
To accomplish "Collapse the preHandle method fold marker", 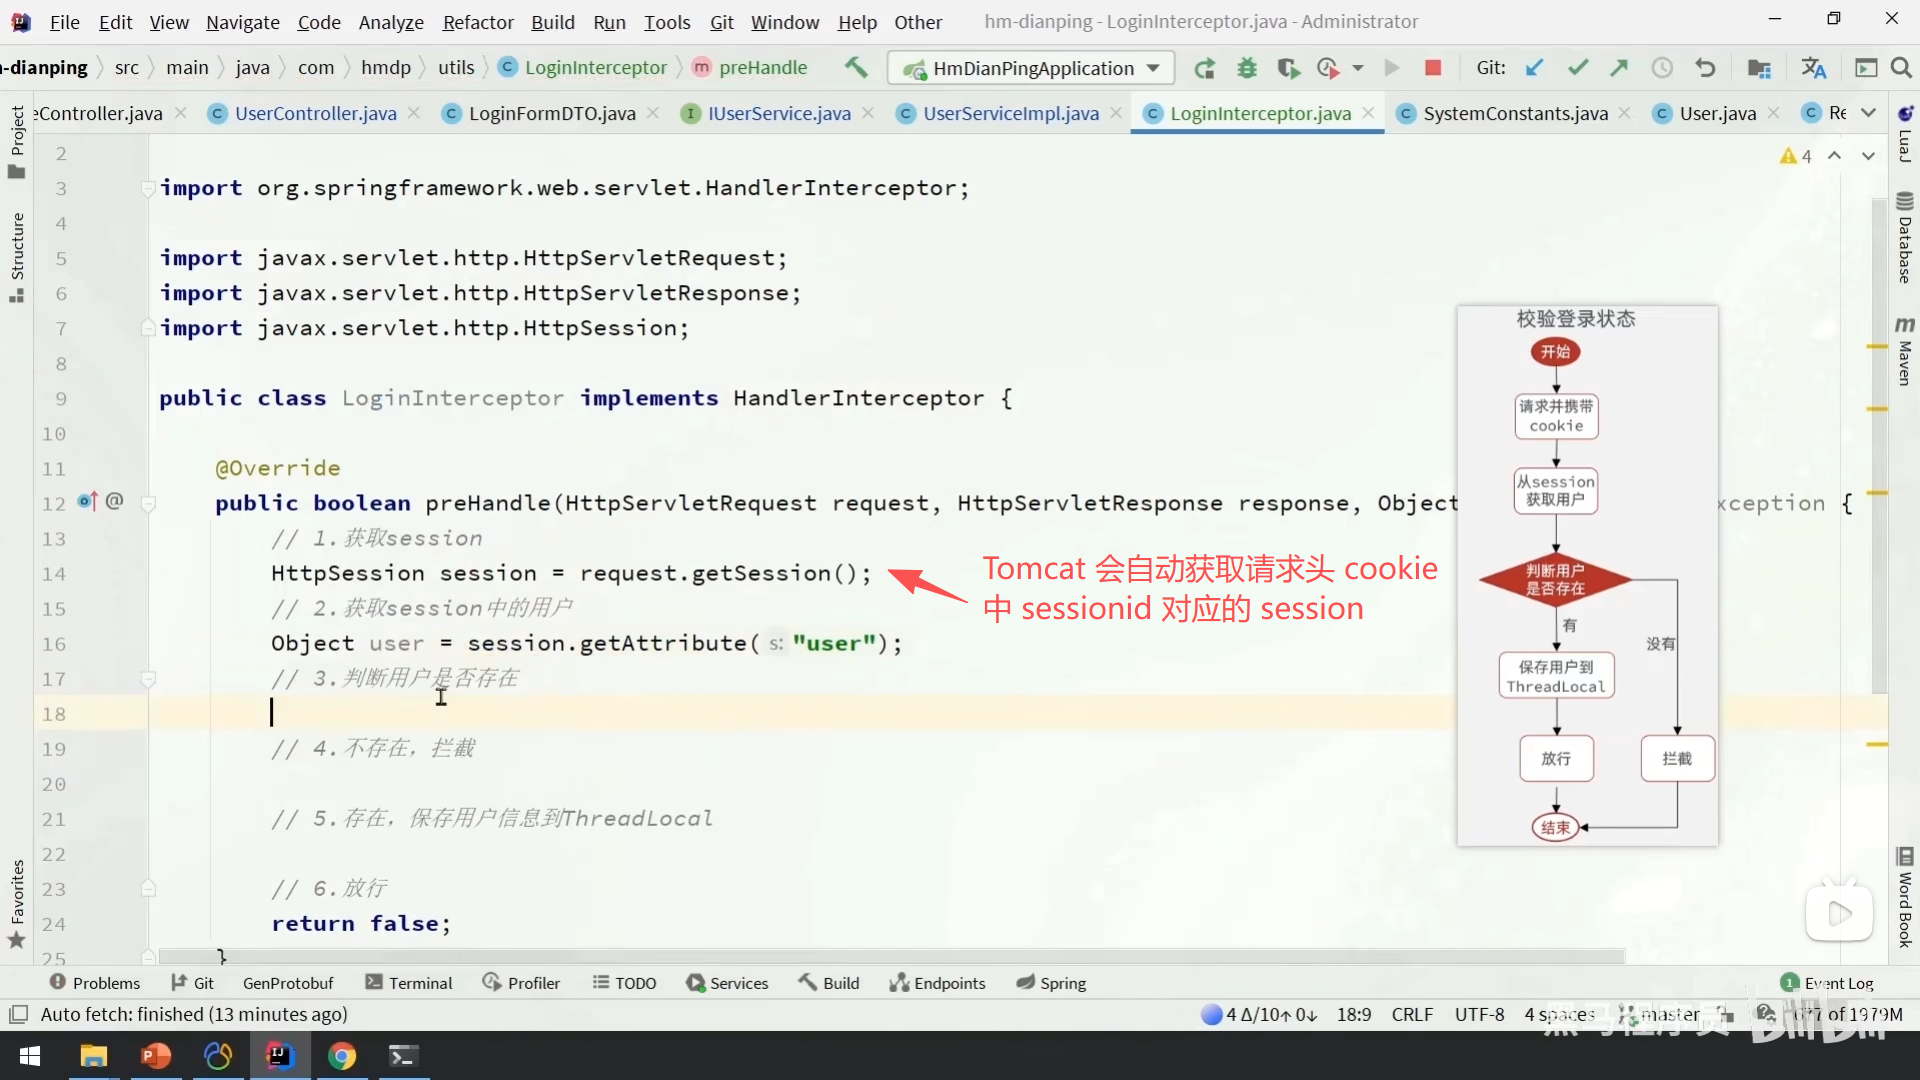I will (148, 504).
